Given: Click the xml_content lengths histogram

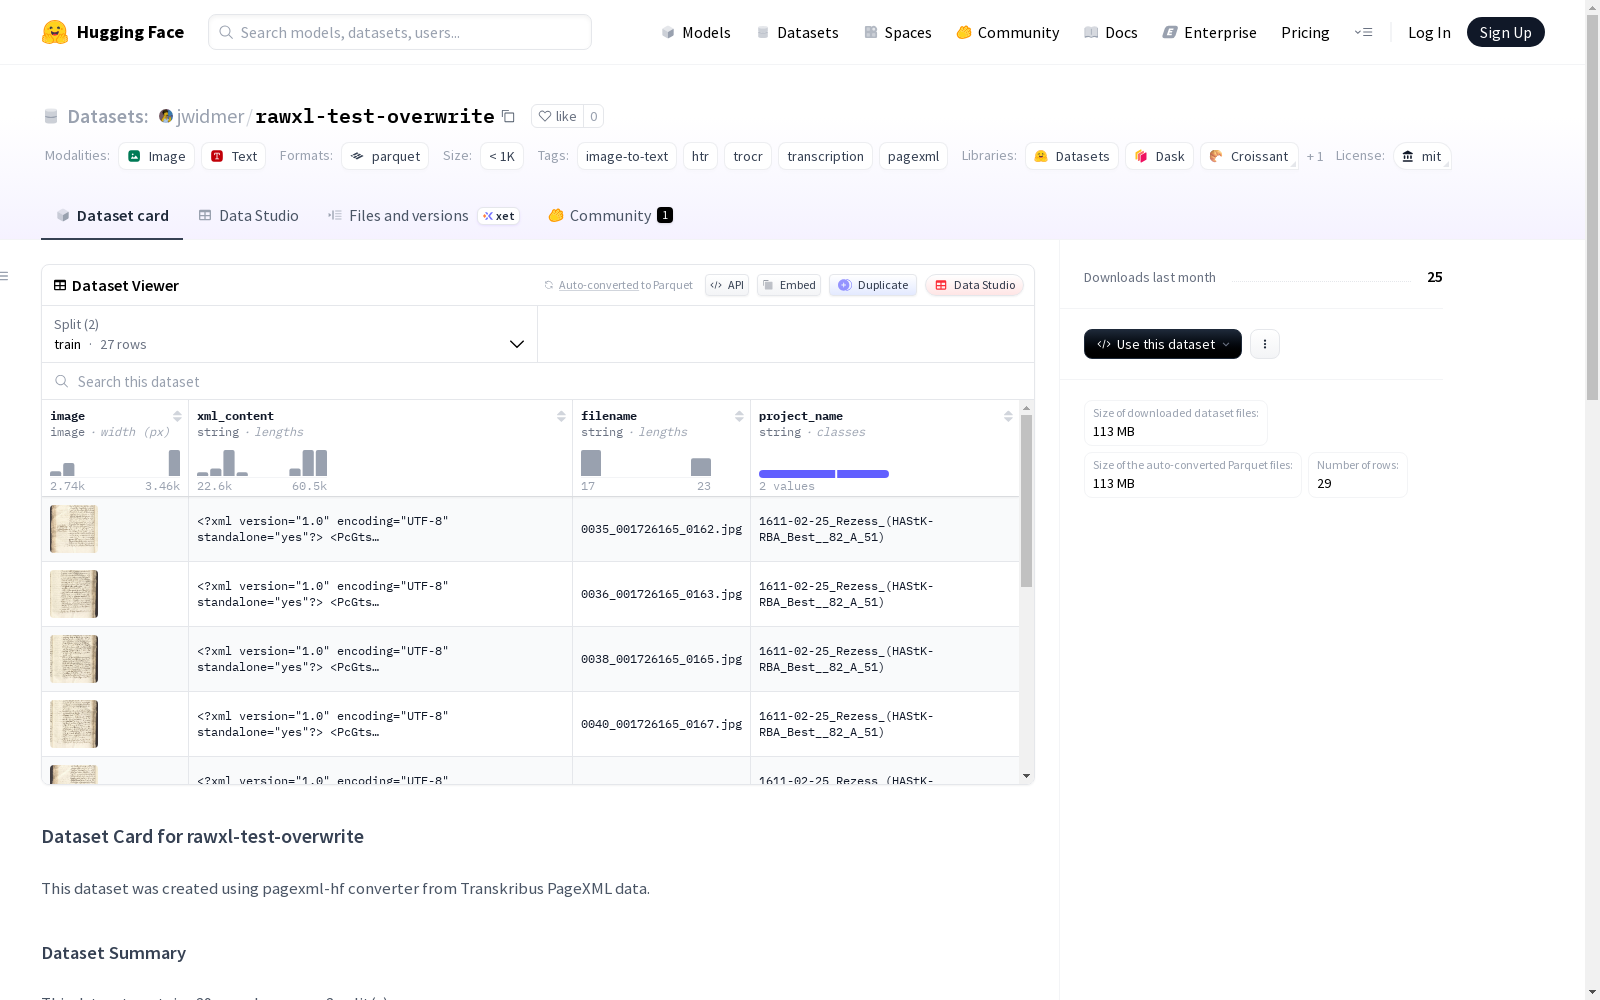Looking at the screenshot, I should [262, 462].
